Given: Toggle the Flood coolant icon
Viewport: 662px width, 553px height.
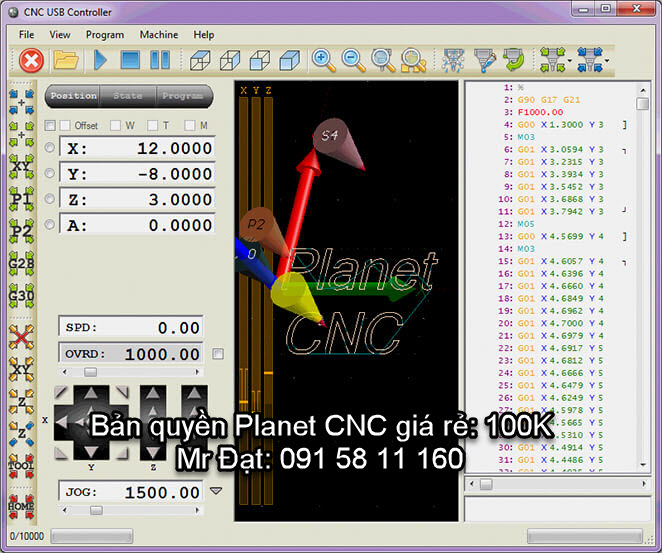Looking at the screenshot, I should coord(484,60).
